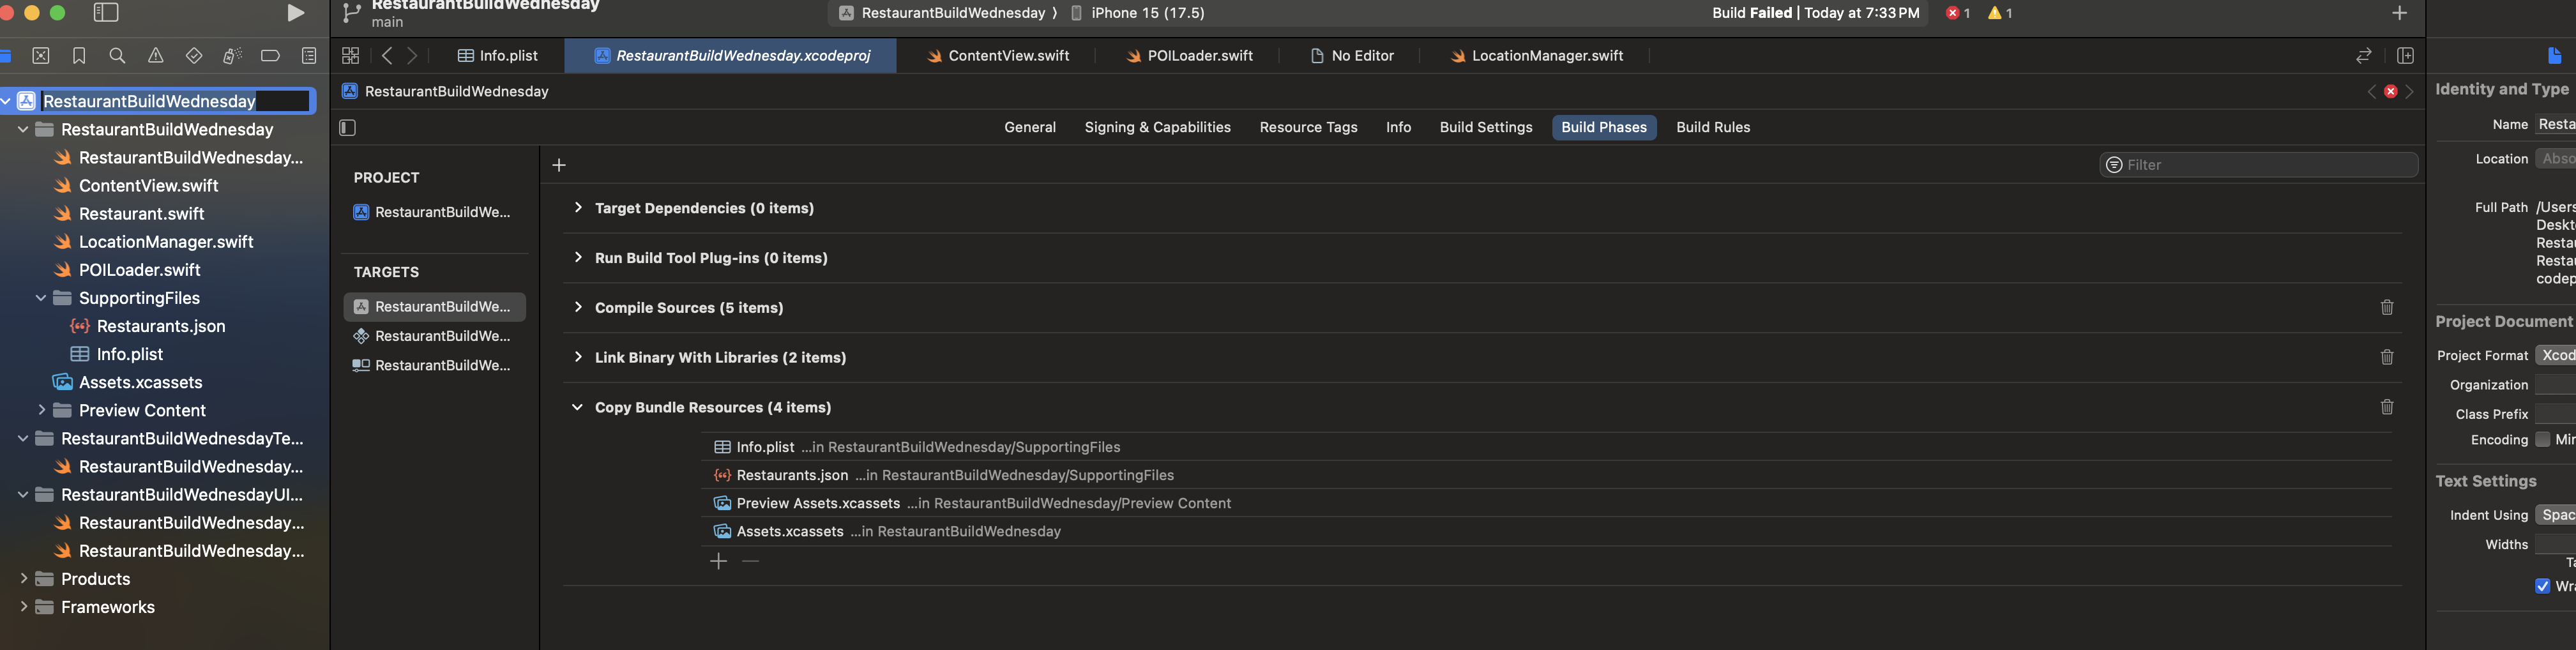Viewport: 2576px width, 650px height.
Task: Select Preview Assets.xcassets resource row
Action: (x=1545, y=504)
